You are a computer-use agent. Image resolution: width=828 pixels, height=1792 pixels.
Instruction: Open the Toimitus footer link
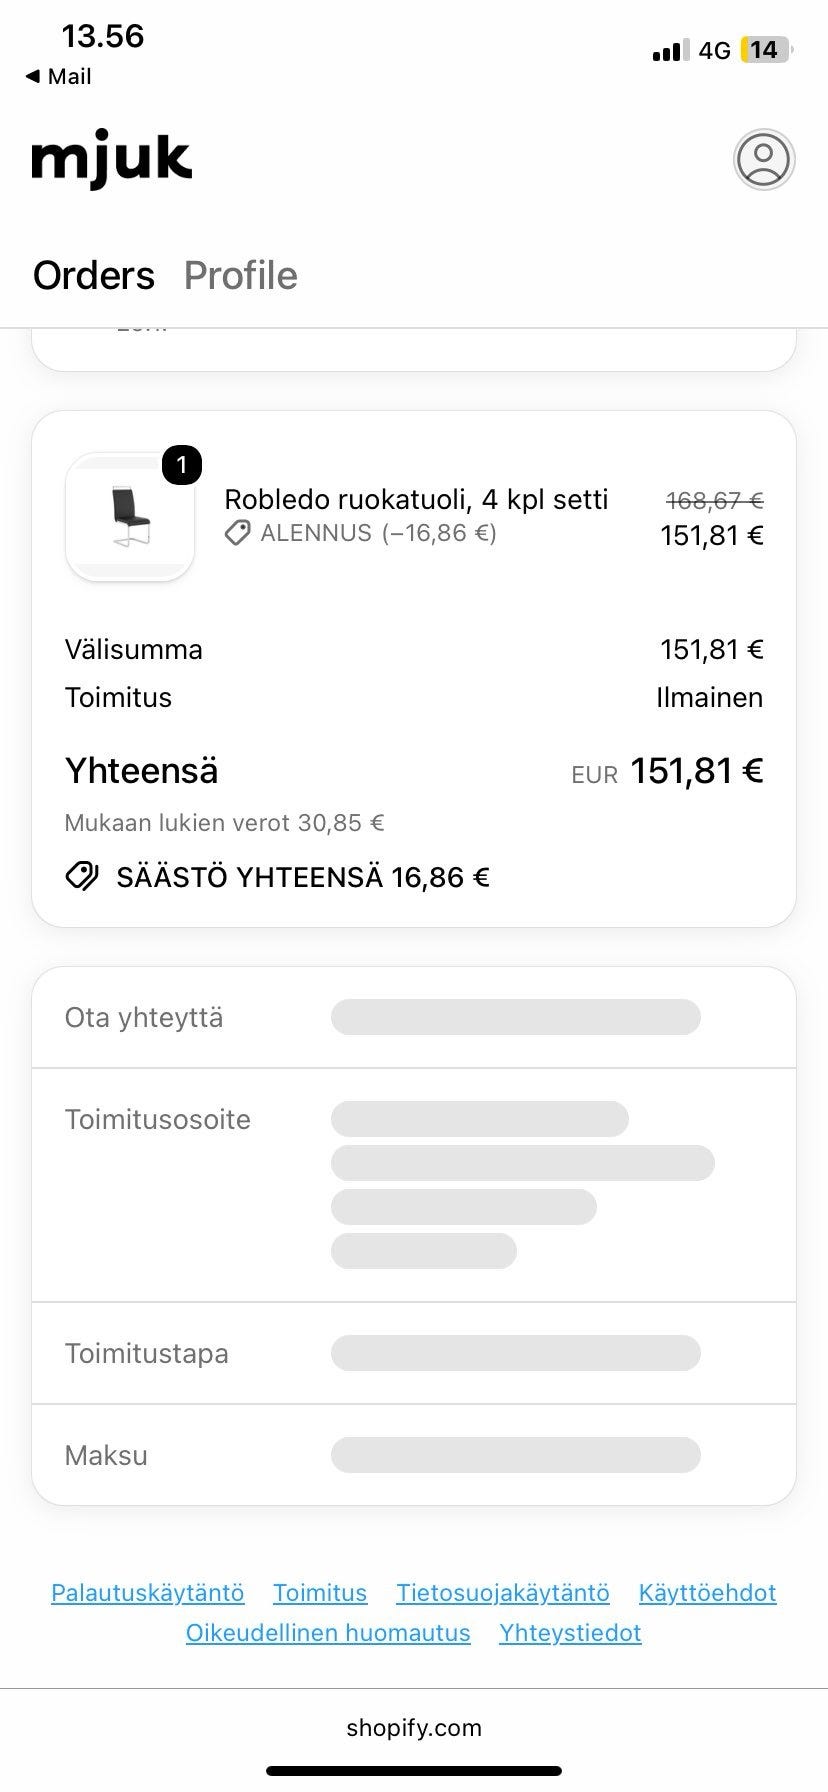320,1592
